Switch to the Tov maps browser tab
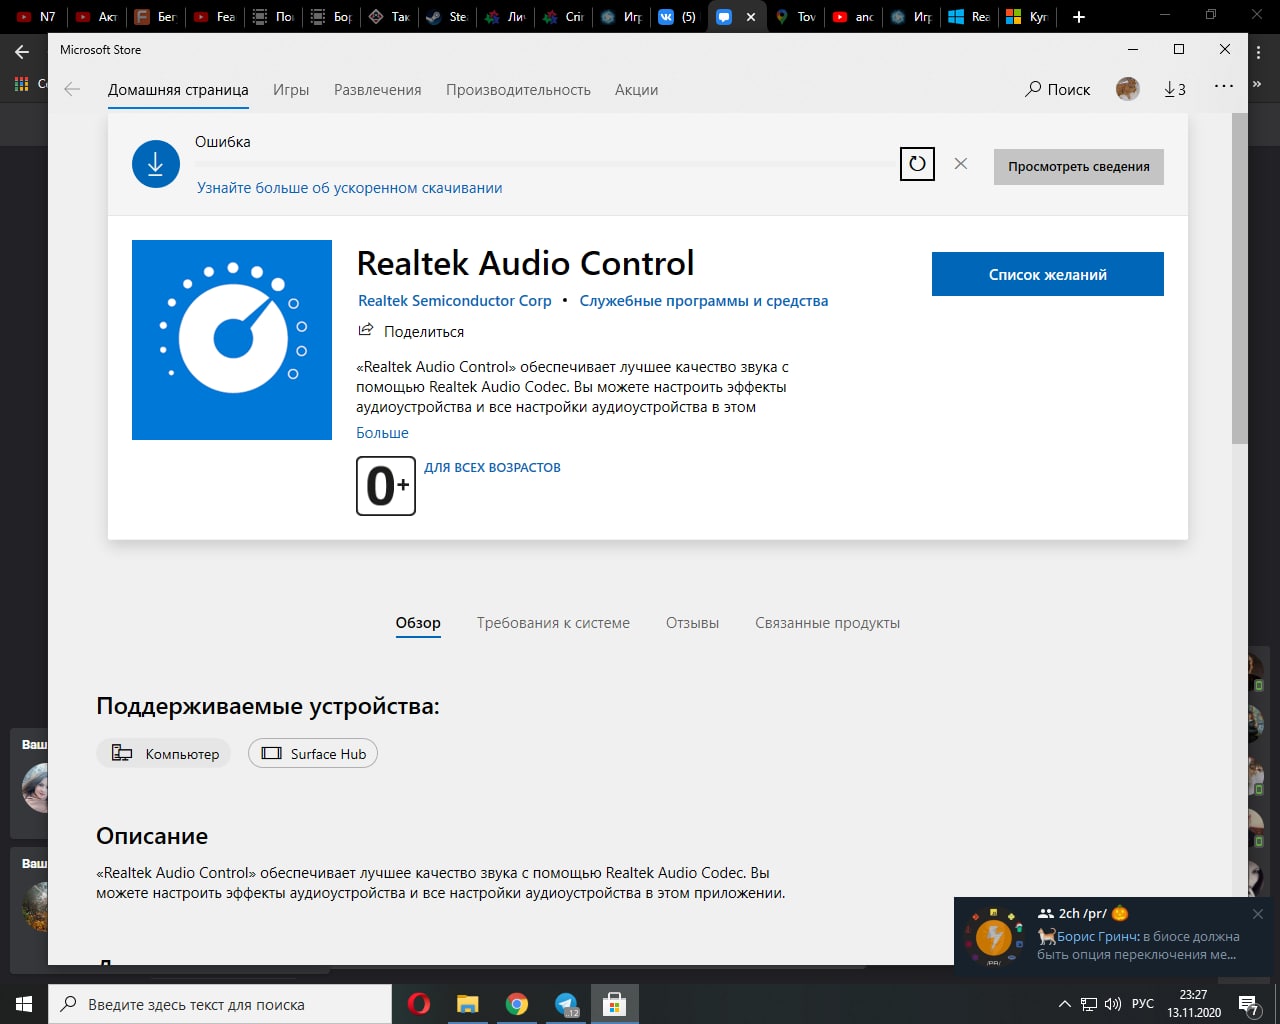The width and height of the screenshot is (1280, 1024). pyautogui.click(x=795, y=16)
